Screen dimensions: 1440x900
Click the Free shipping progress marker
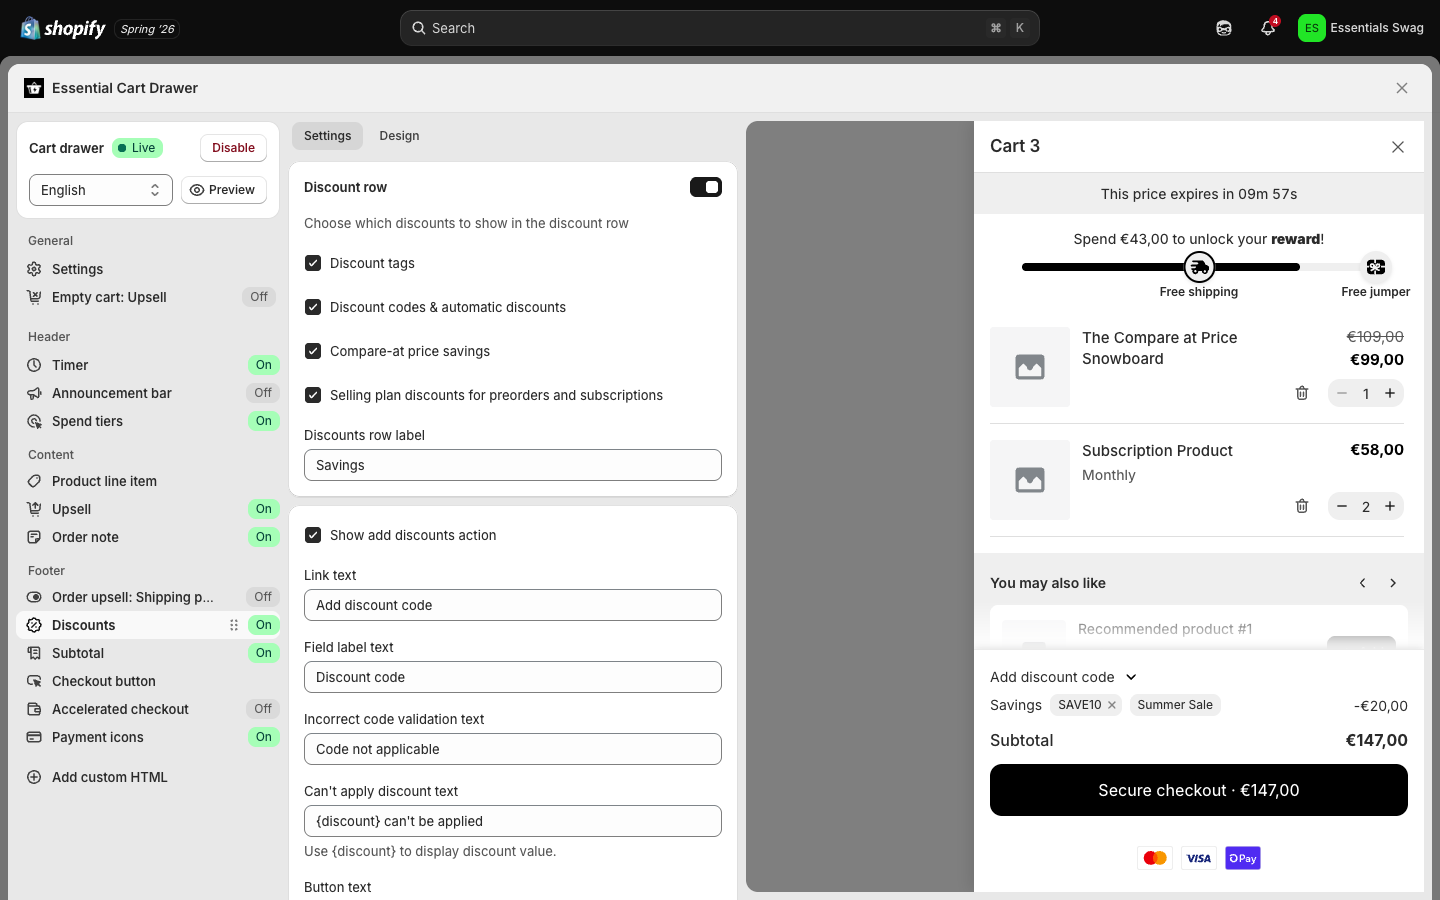point(1199,267)
